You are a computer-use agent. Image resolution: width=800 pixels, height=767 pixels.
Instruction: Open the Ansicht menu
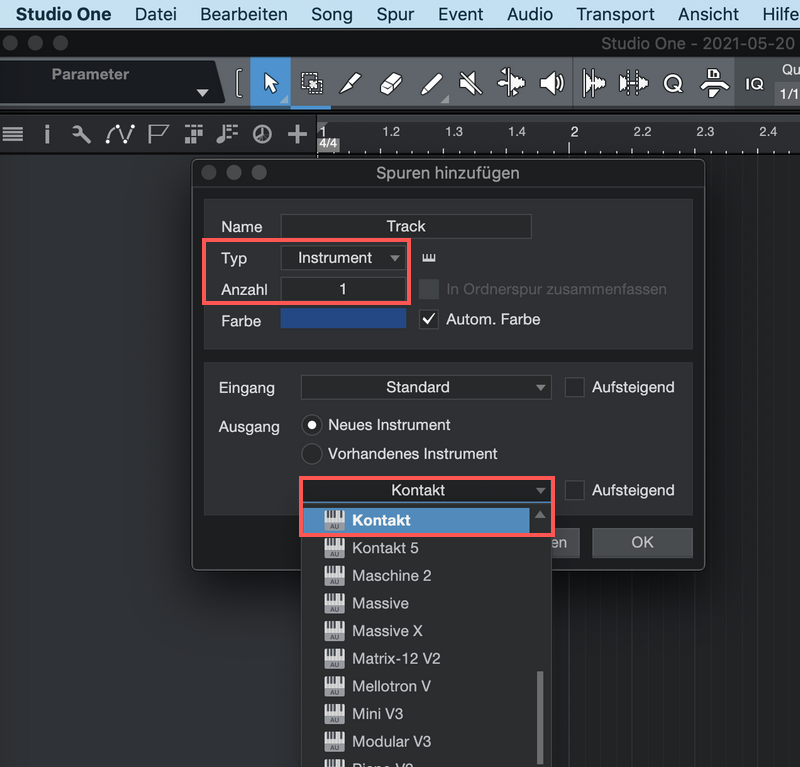pyautogui.click(x=708, y=14)
